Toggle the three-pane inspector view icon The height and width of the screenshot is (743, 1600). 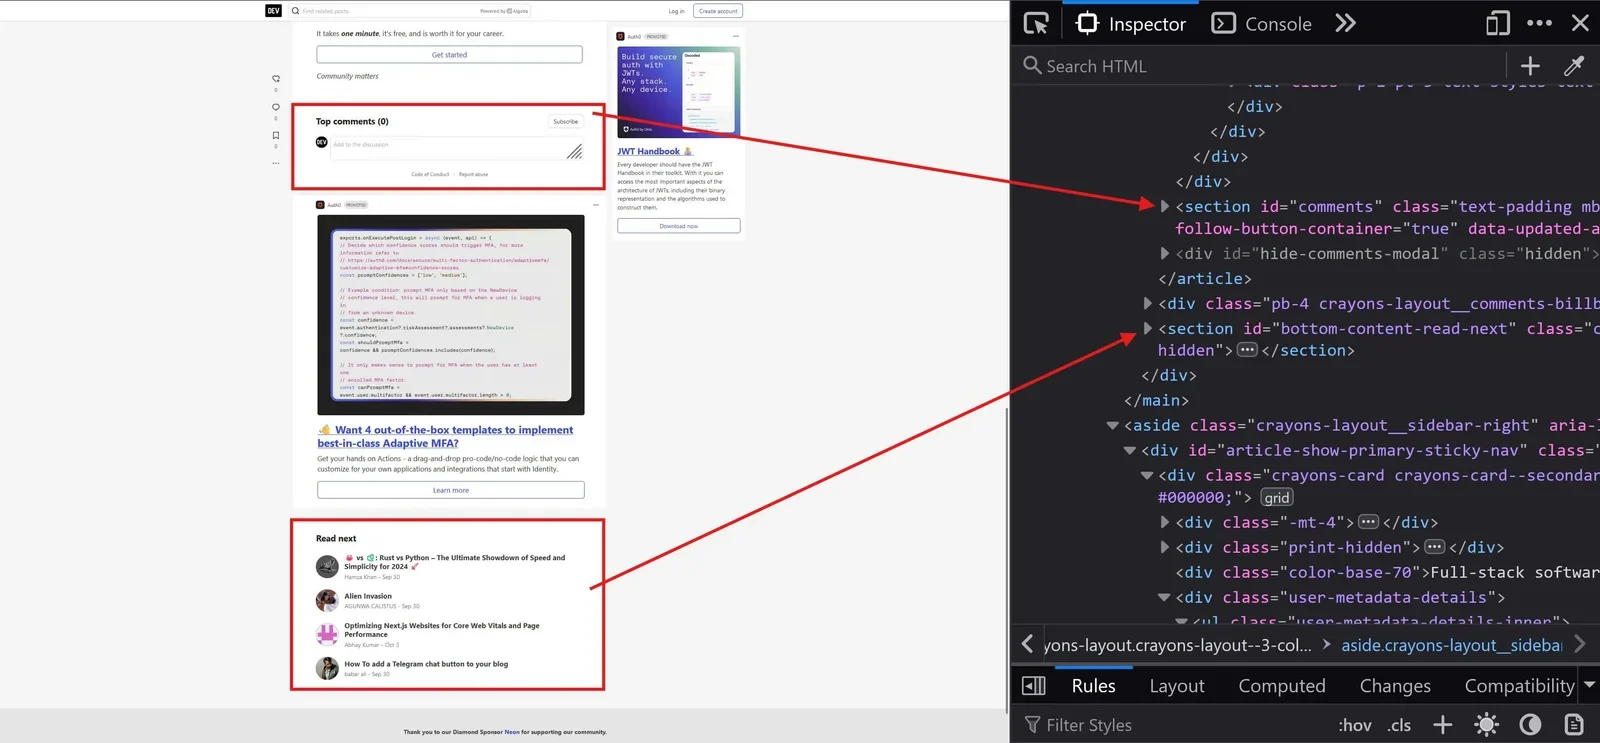[x=1034, y=686]
